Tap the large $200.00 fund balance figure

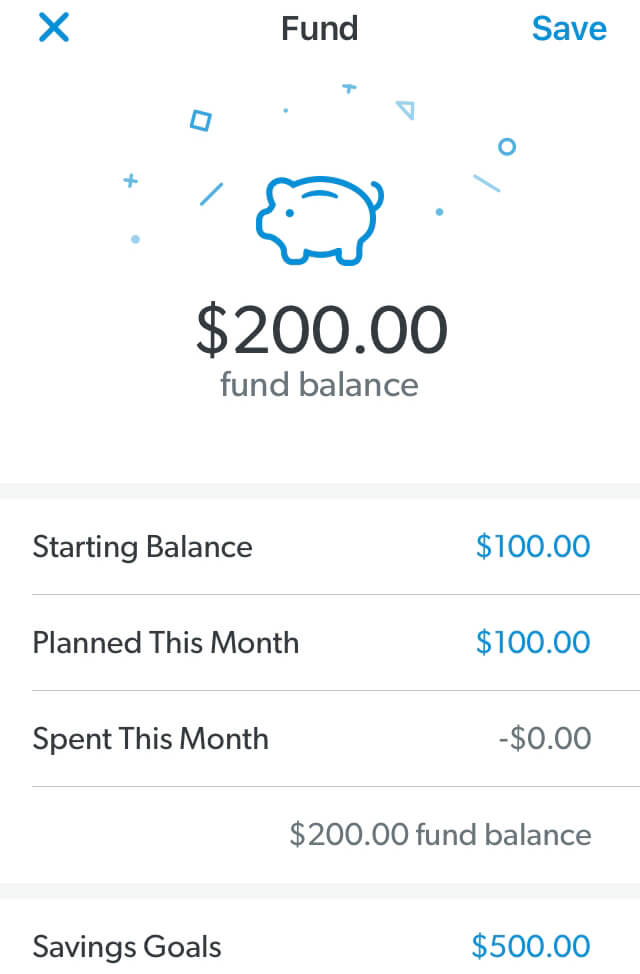coord(321,330)
